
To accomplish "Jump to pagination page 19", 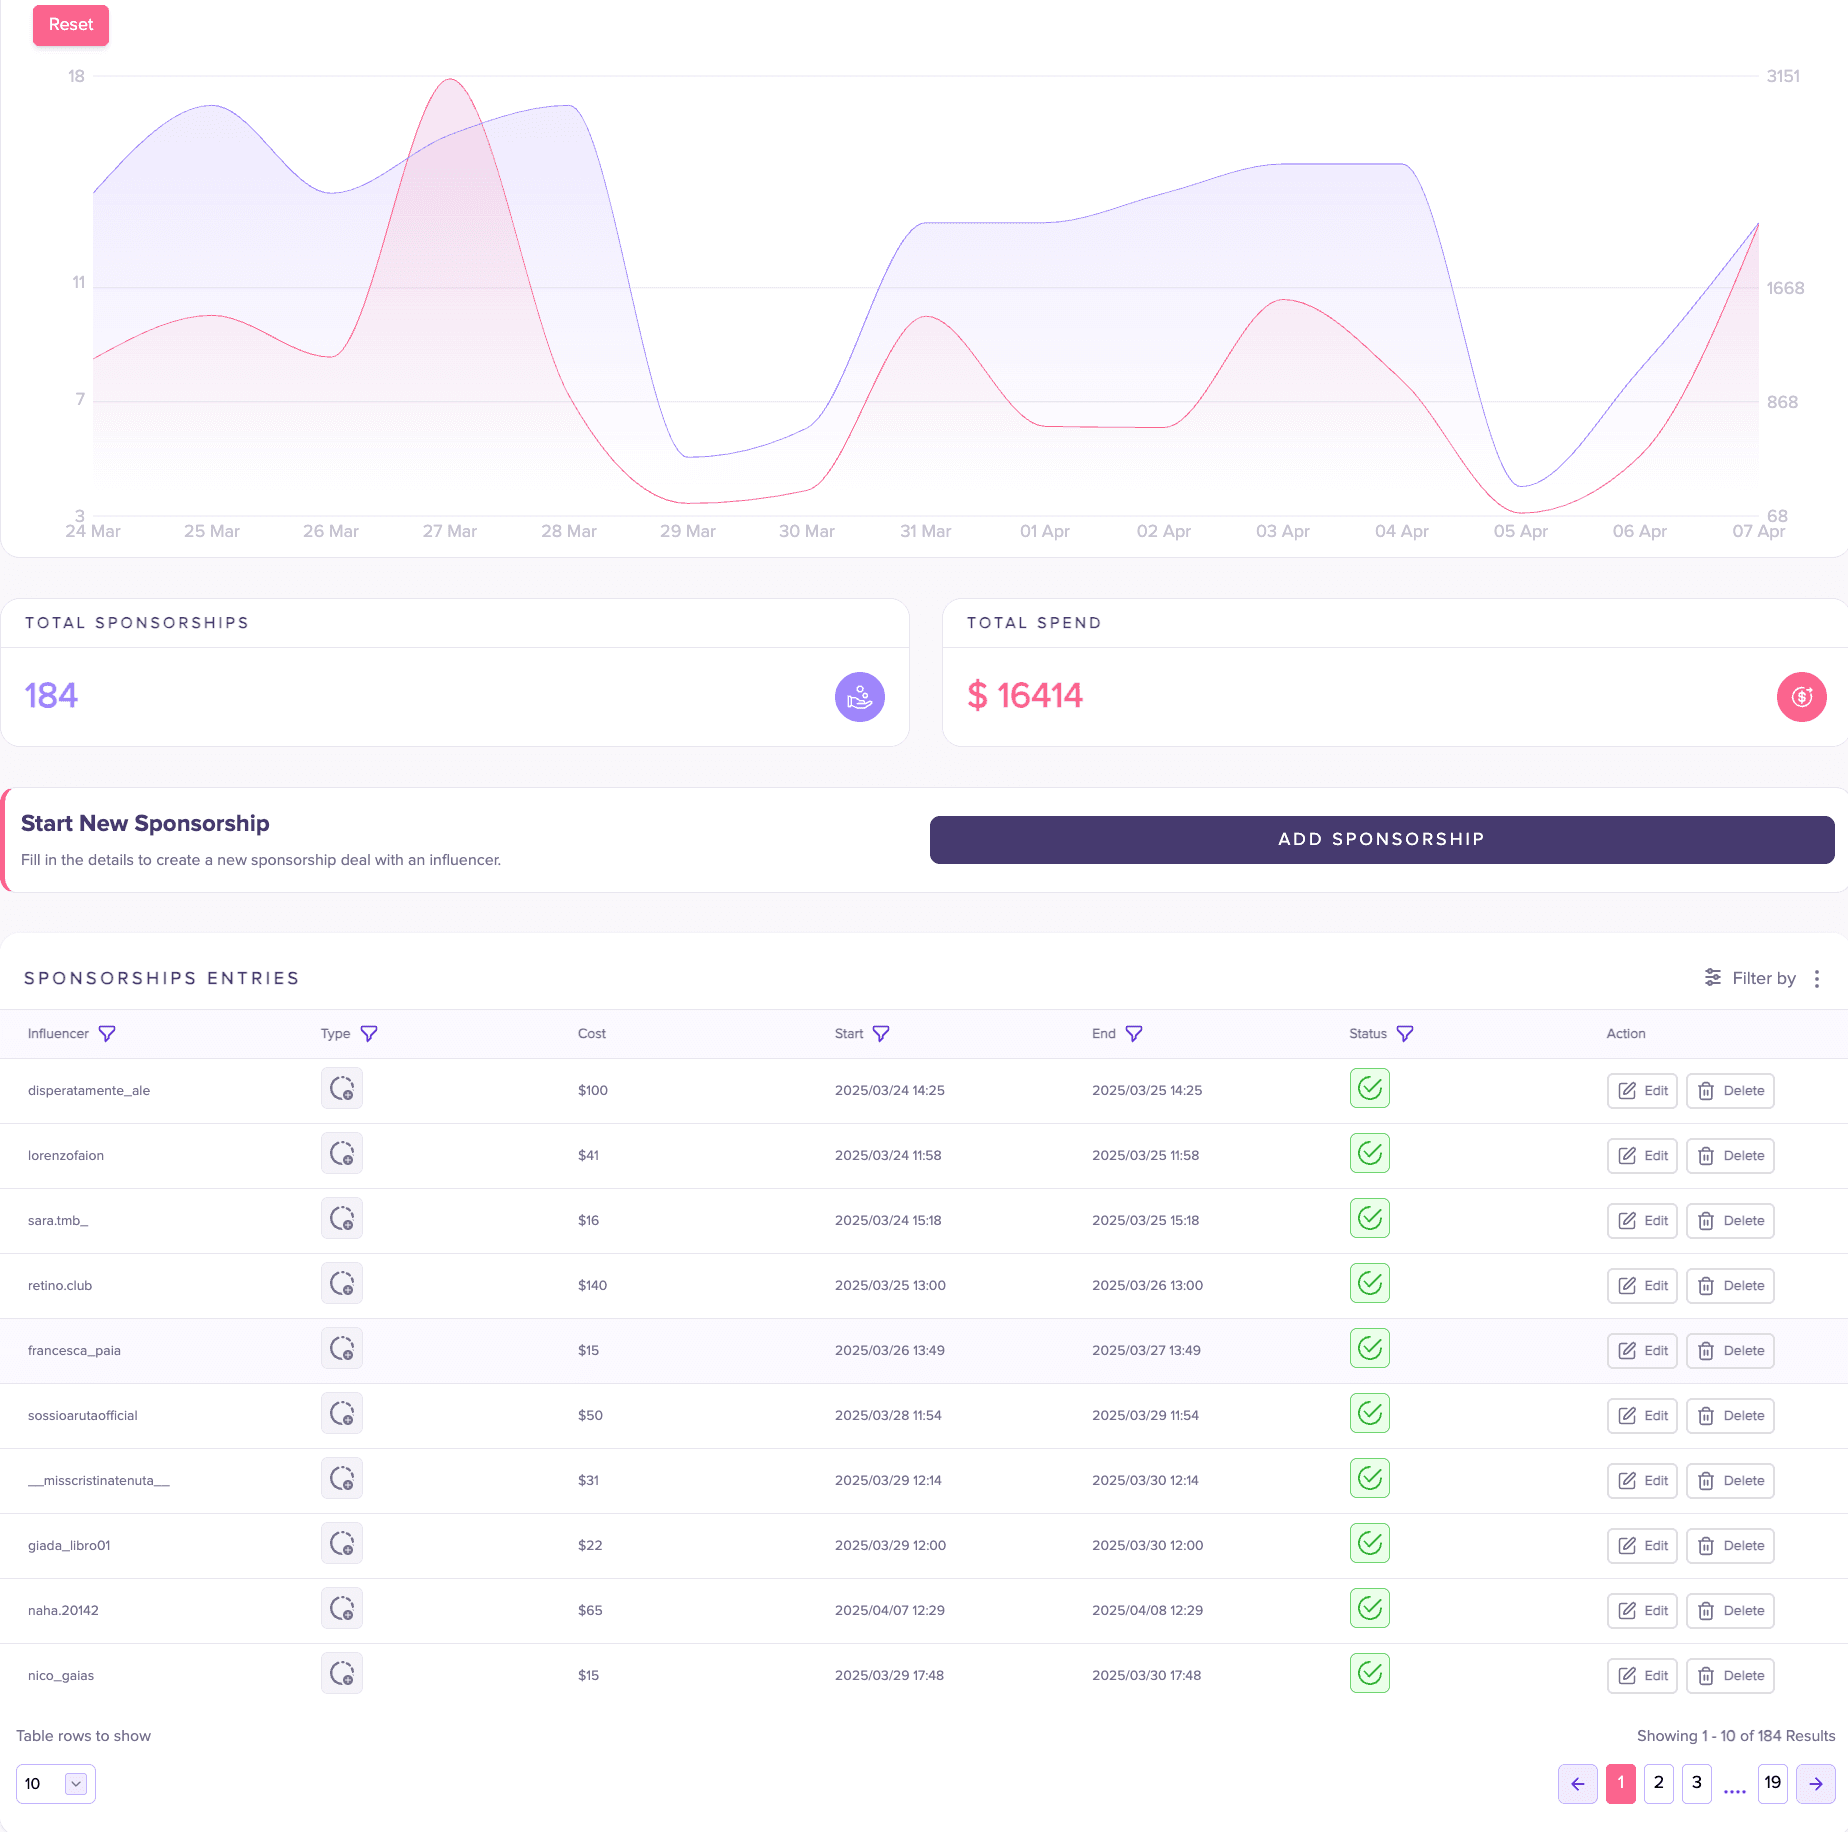I will point(1773,1784).
